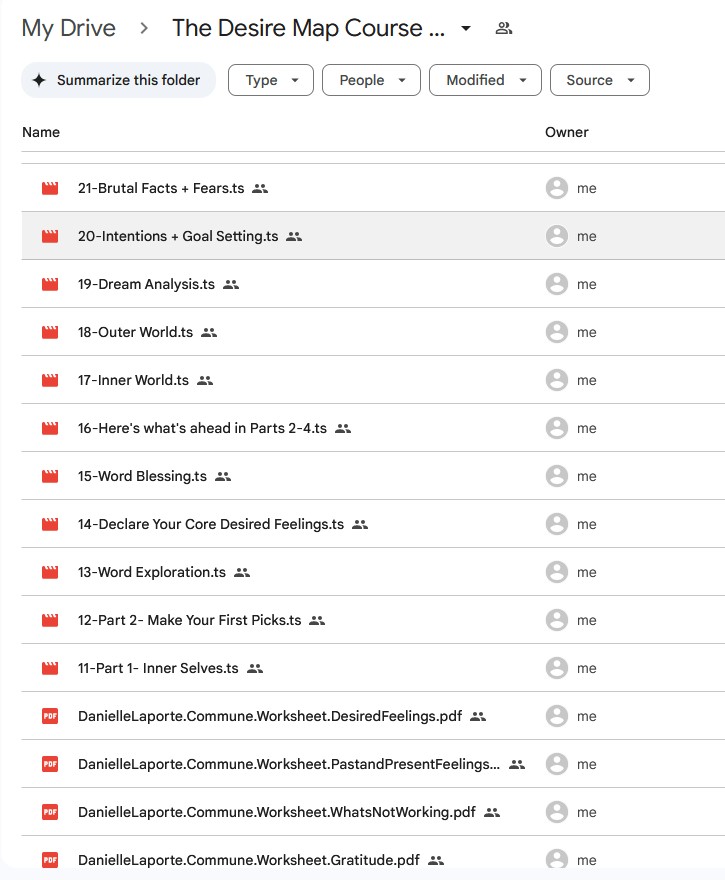The image size is (725, 880).
Task: Click the PDF icon for Worksheet.Gratitude.pdf
Action: click(50, 860)
